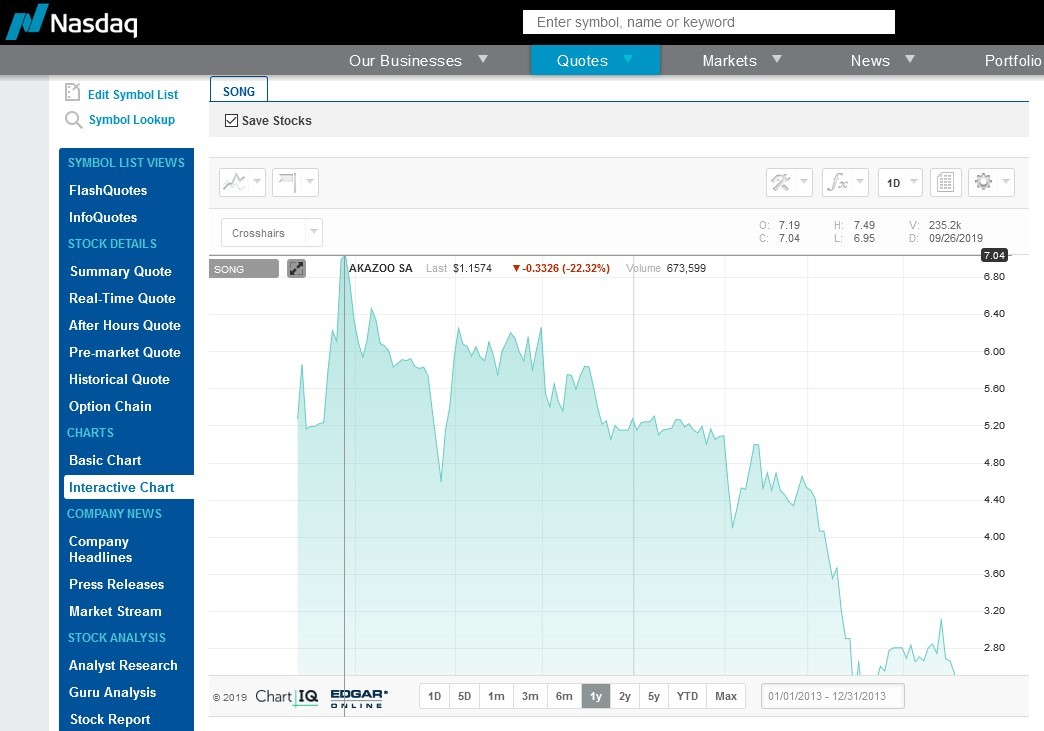Expand the settings gear dropdown arrow

[x=1005, y=182]
